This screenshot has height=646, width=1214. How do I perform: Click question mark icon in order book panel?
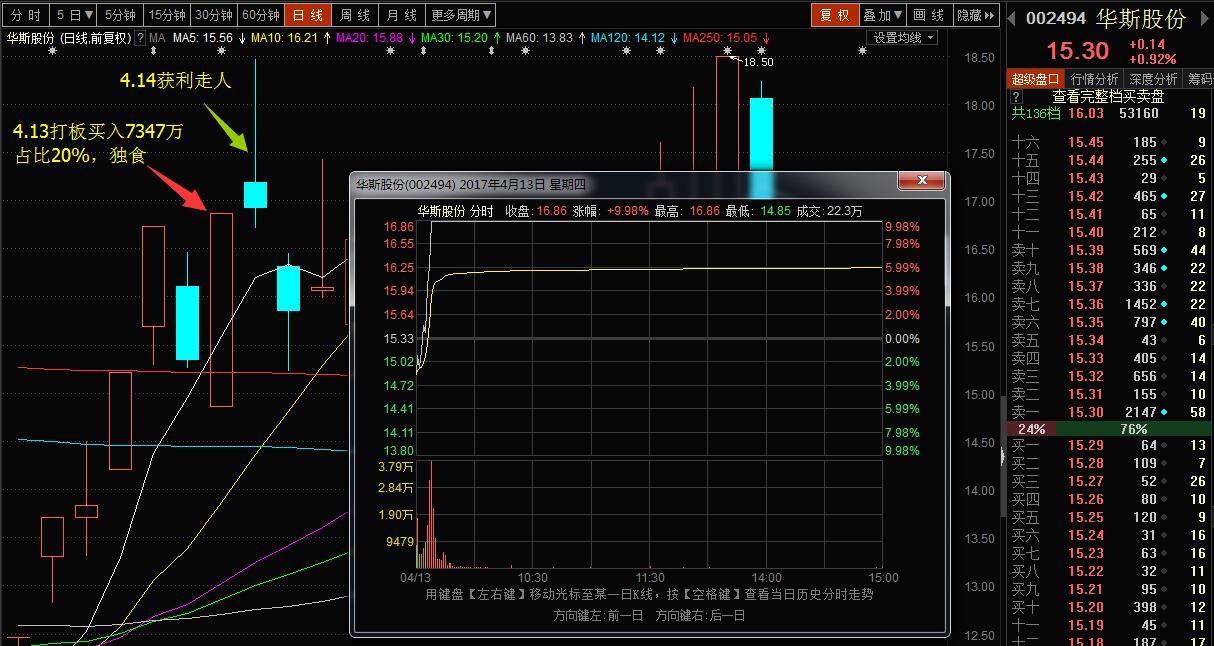(x=1016, y=97)
